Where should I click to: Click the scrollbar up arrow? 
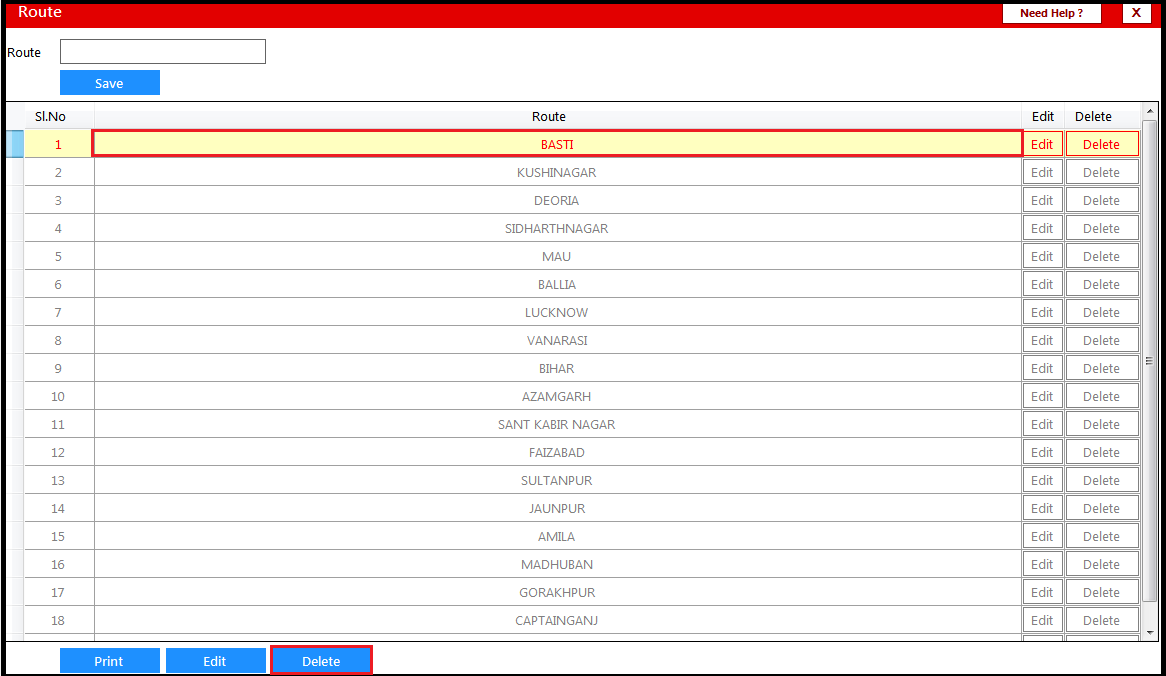tap(1150, 112)
